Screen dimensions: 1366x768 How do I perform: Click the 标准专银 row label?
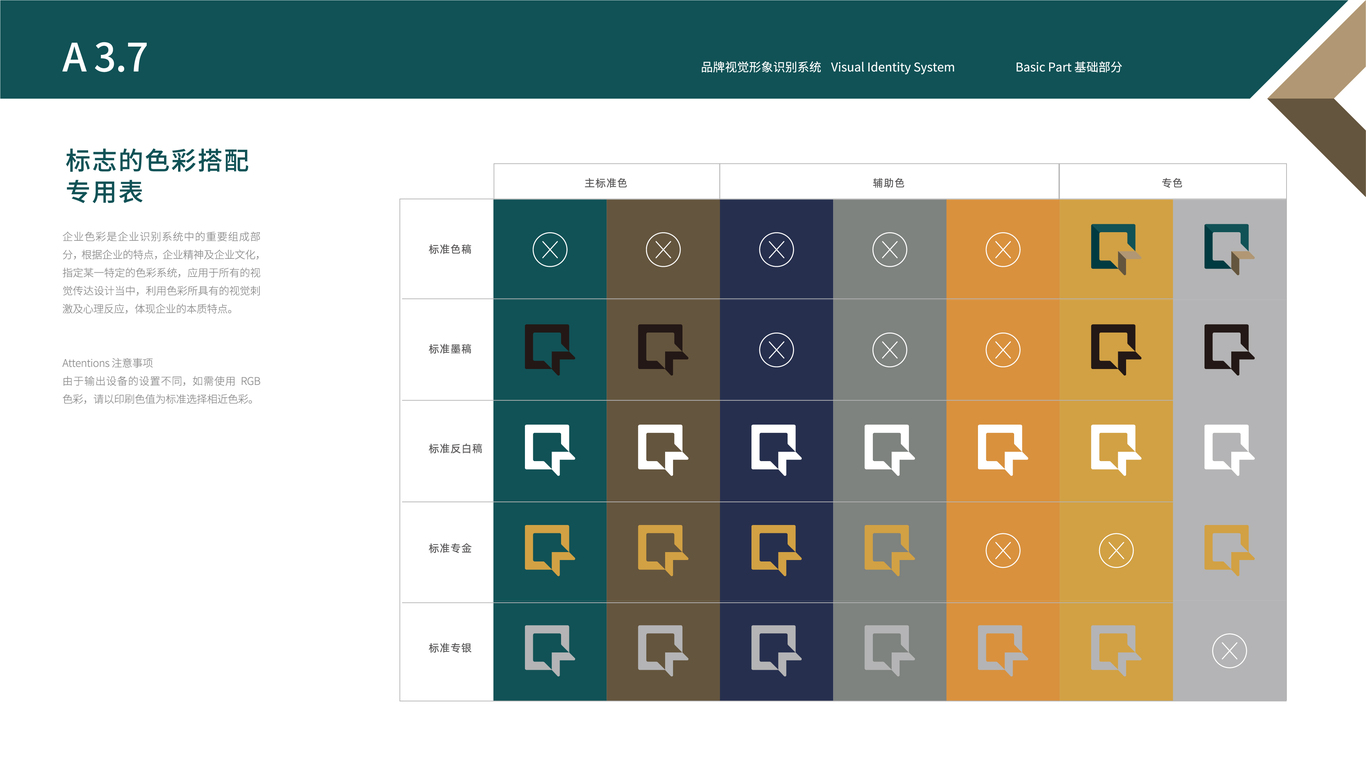[x=450, y=649]
